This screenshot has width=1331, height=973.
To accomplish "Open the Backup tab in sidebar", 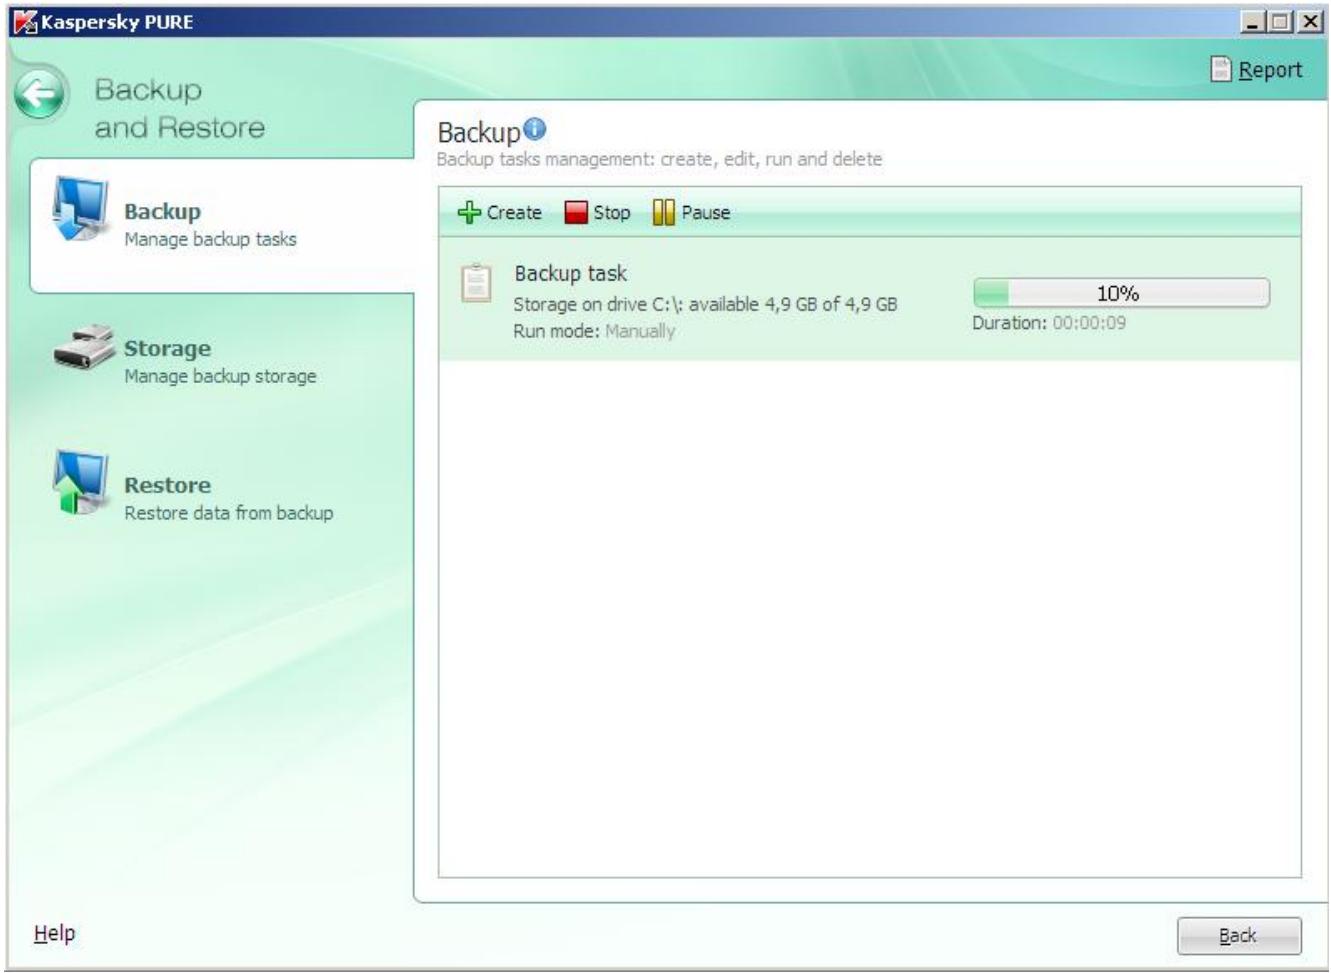I will (x=222, y=225).
